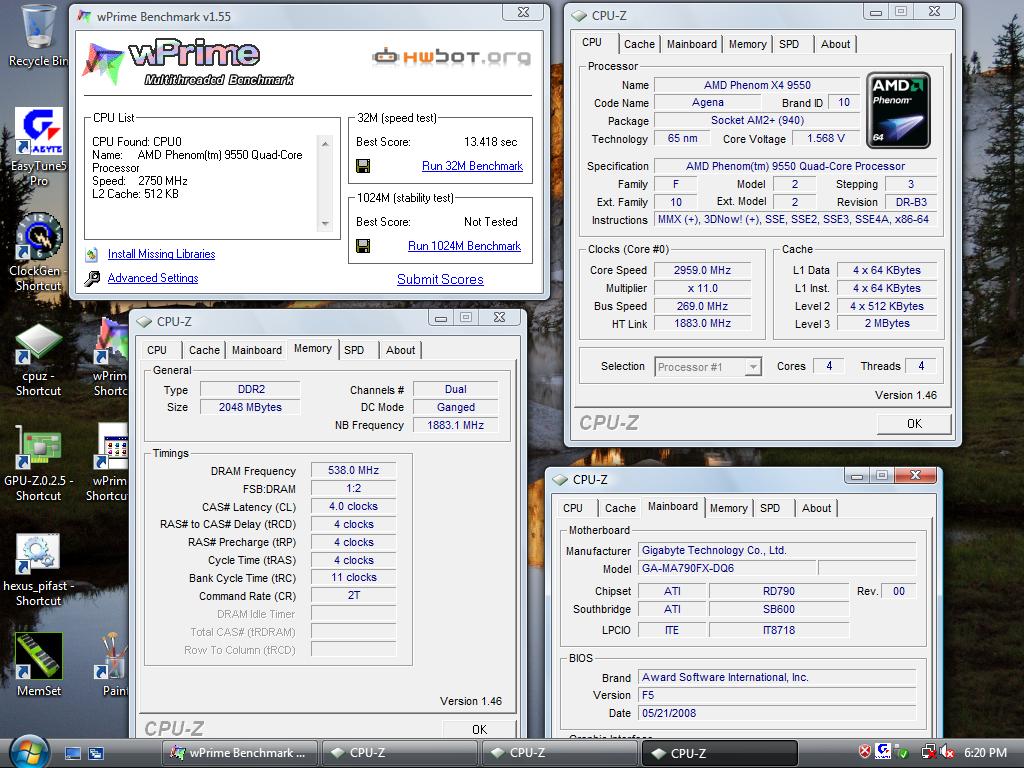Viewport: 1024px width, 768px height.
Task: Click the Southbridge SB600 field
Action: point(778,609)
